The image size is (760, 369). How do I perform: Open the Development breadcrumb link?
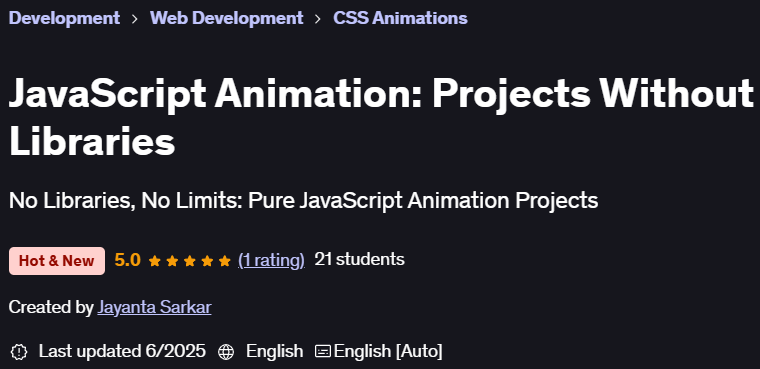tap(64, 18)
